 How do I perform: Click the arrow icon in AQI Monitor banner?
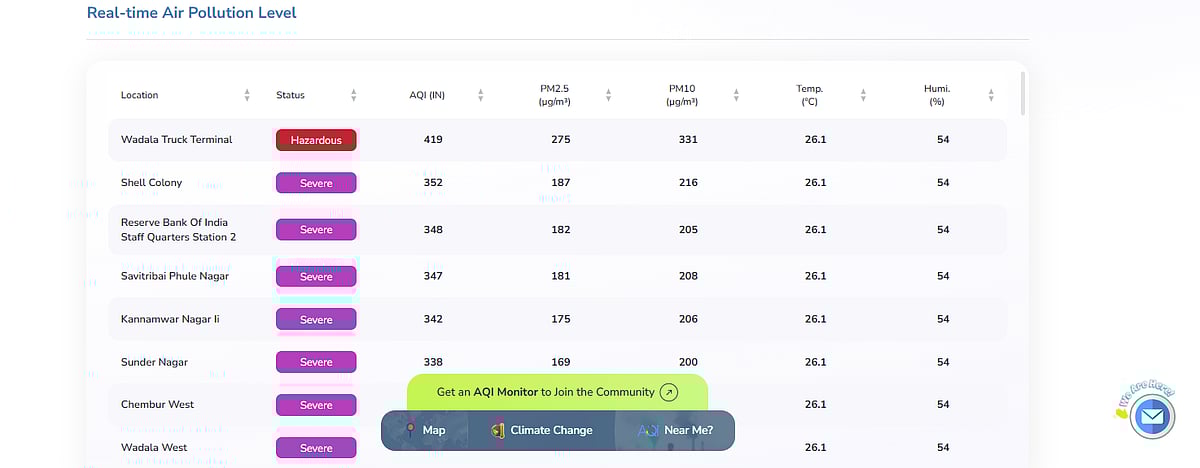[x=669, y=392]
